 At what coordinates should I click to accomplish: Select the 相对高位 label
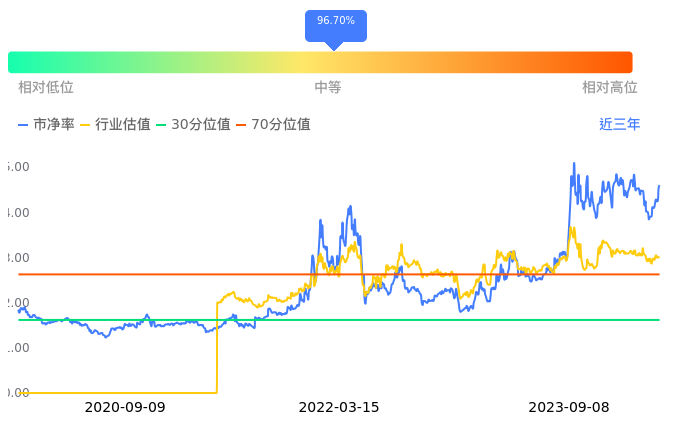pyautogui.click(x=610, y=88)
